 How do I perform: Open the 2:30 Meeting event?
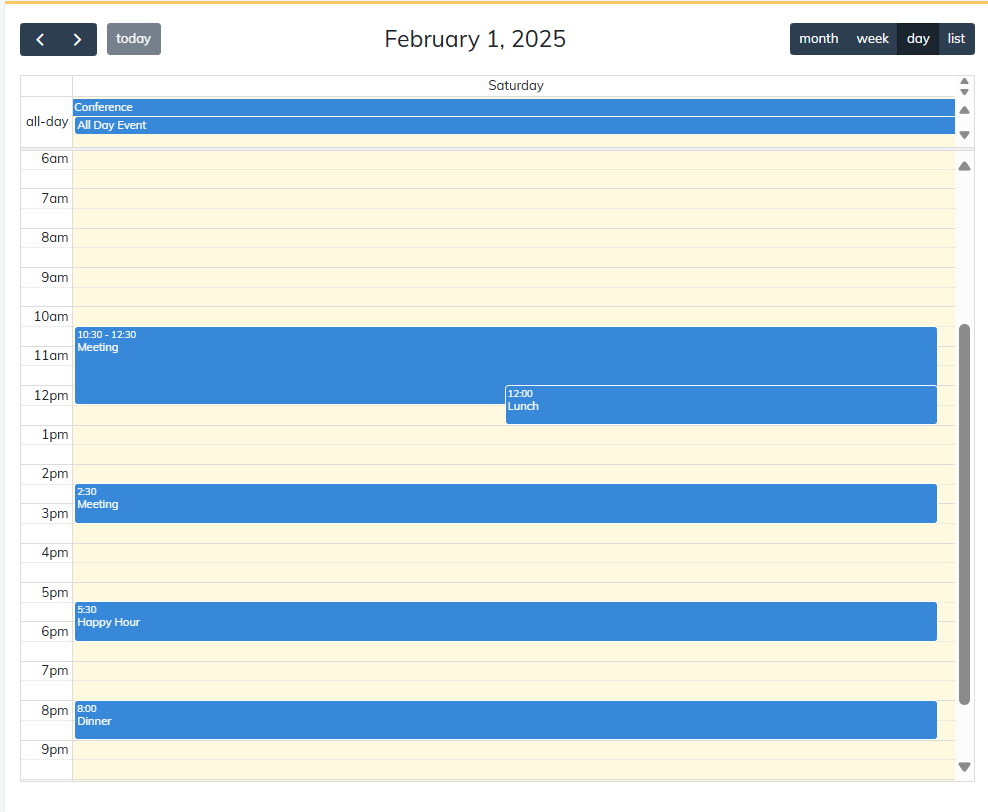pyautogui.click(x=500, y=503)
